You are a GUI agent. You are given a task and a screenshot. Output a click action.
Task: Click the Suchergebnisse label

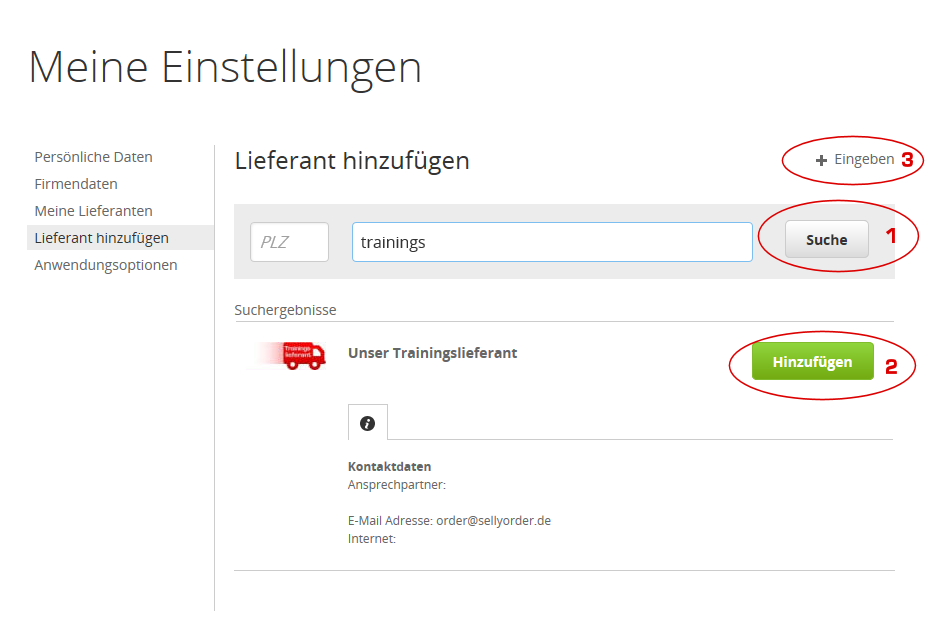click(x=285, y=310)
